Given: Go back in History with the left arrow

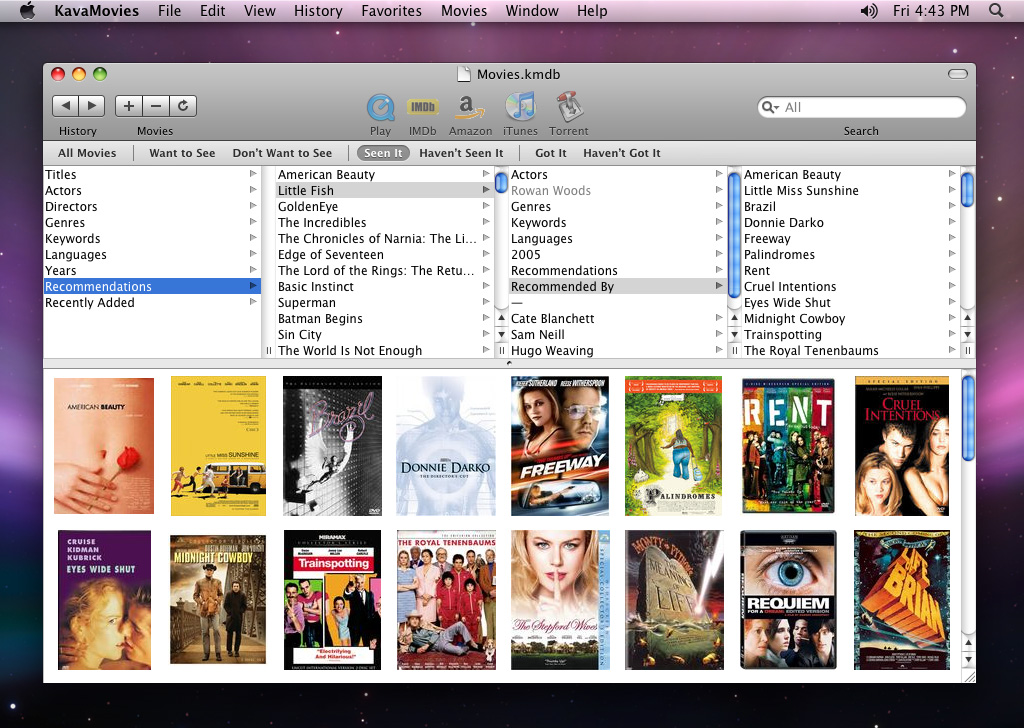Looking at the screenshot, I should coord(65,106).
